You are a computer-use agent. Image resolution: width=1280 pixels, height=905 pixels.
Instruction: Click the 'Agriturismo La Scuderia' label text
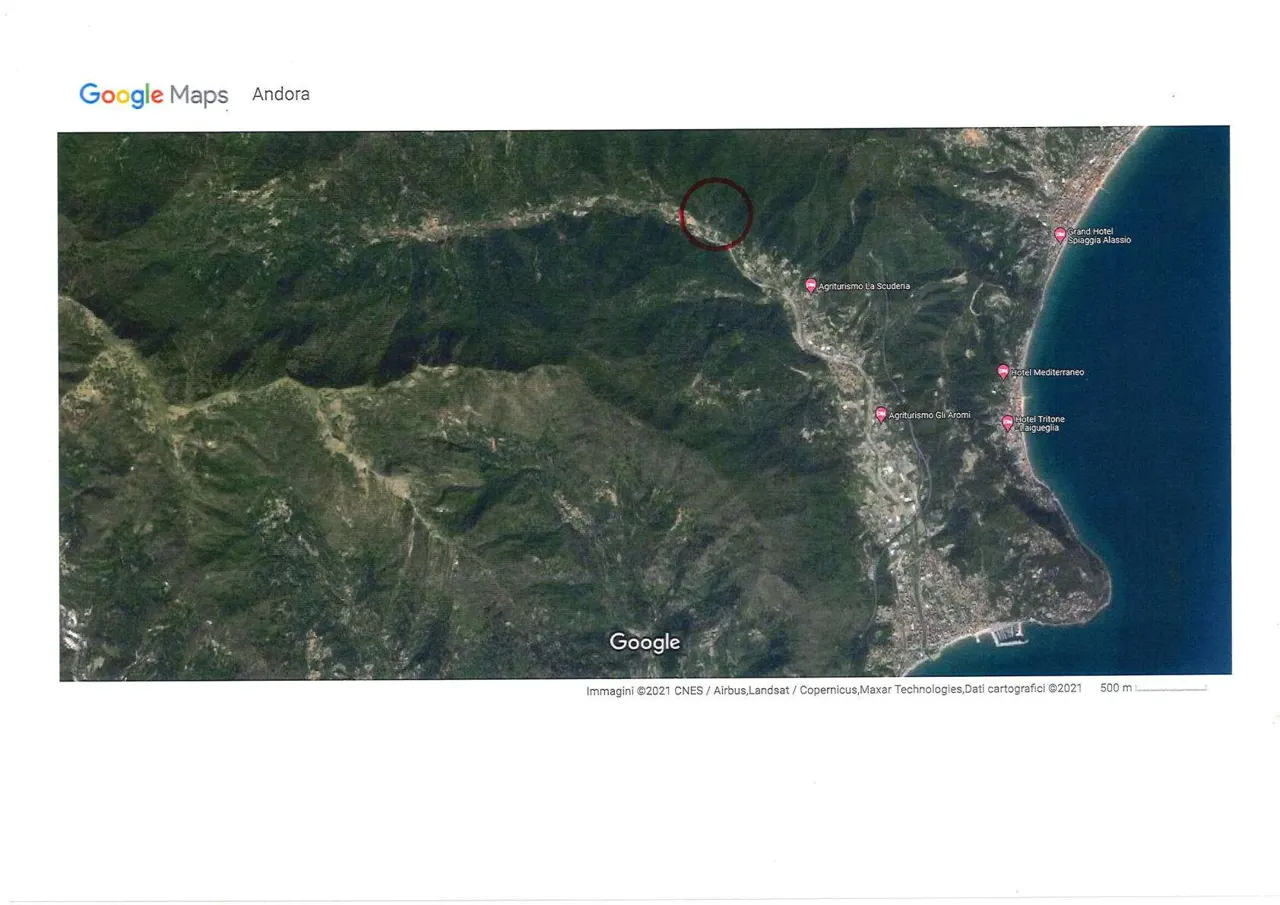tap(864, 286)
